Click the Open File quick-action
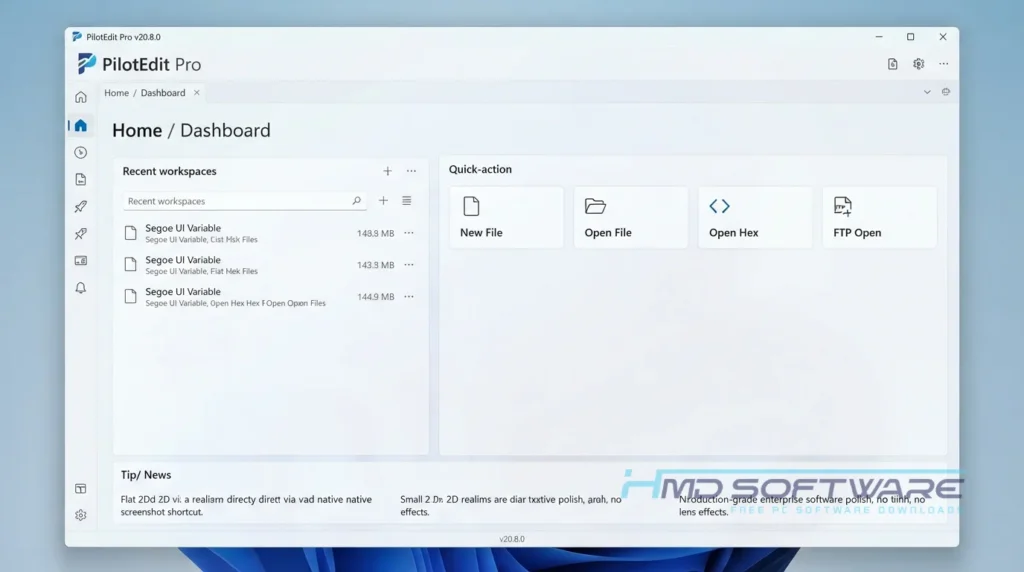This screenshot has width=1024, height=572. pos(631,217)
